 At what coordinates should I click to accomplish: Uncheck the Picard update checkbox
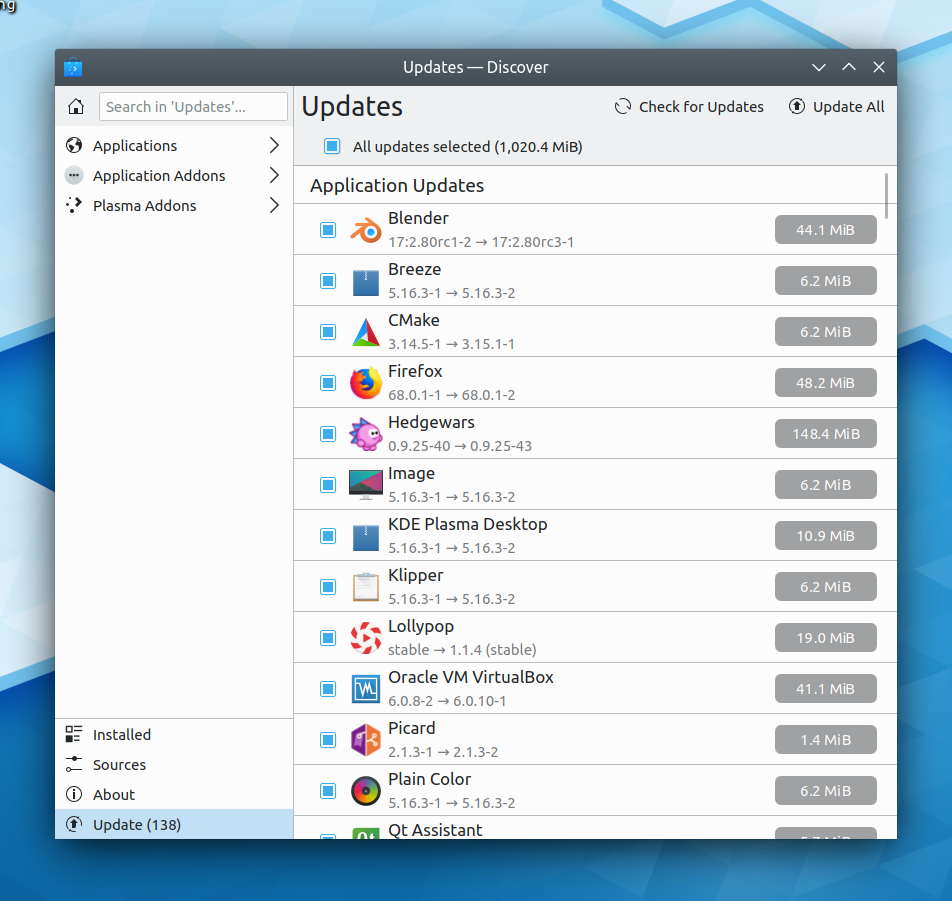tap(328, 740)
